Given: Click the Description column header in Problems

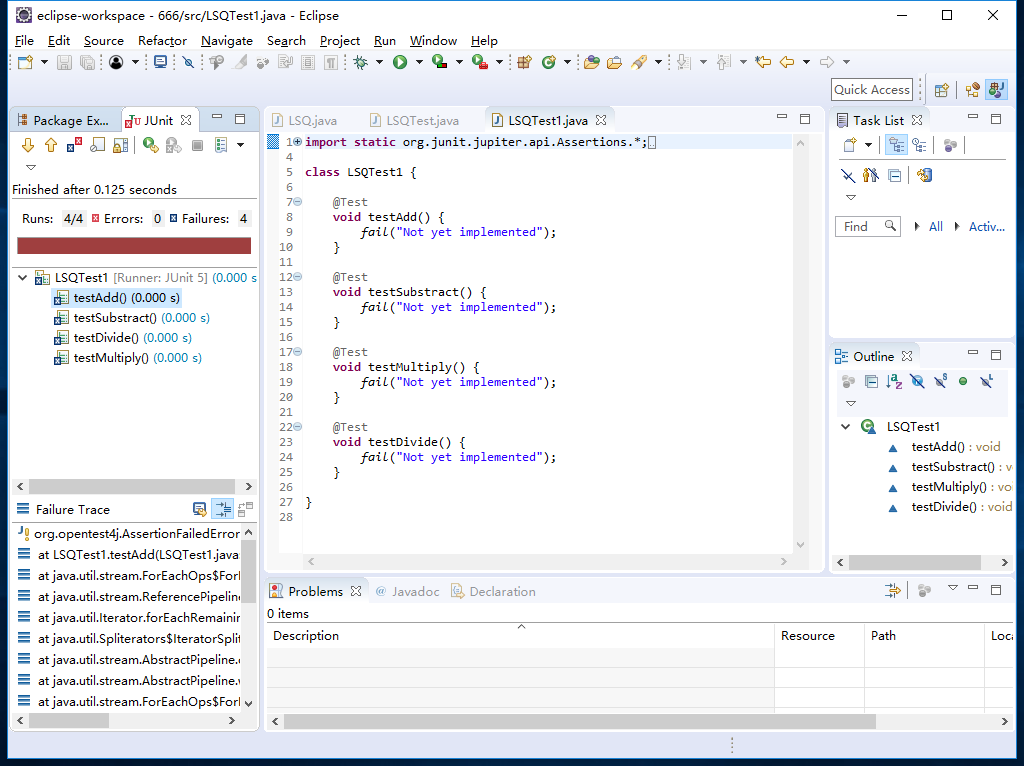Looking at the screenshot, I should 520,636.
